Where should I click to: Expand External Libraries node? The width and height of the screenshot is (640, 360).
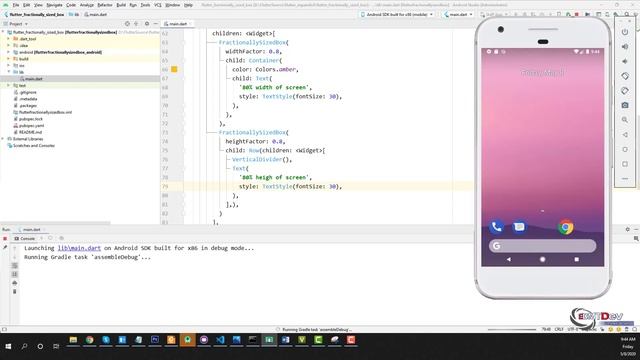click(x=3, y=139)
